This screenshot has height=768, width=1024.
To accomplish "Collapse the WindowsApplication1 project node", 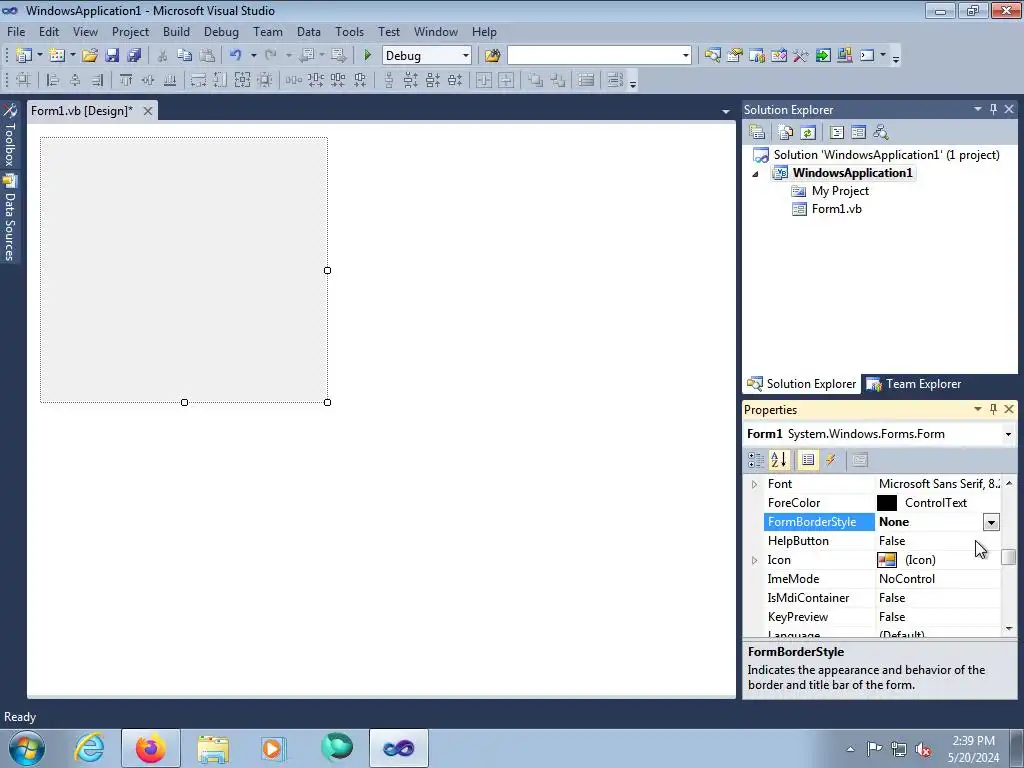I will tap(755, 174).
